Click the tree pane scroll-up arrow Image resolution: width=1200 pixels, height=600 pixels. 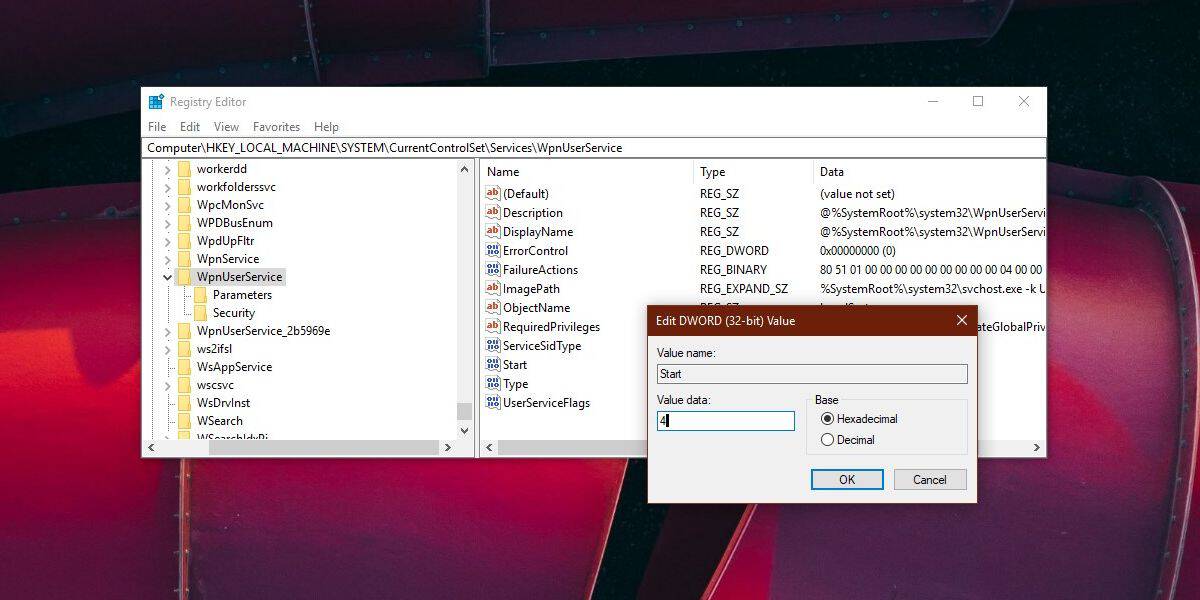(x=464, y=169)
